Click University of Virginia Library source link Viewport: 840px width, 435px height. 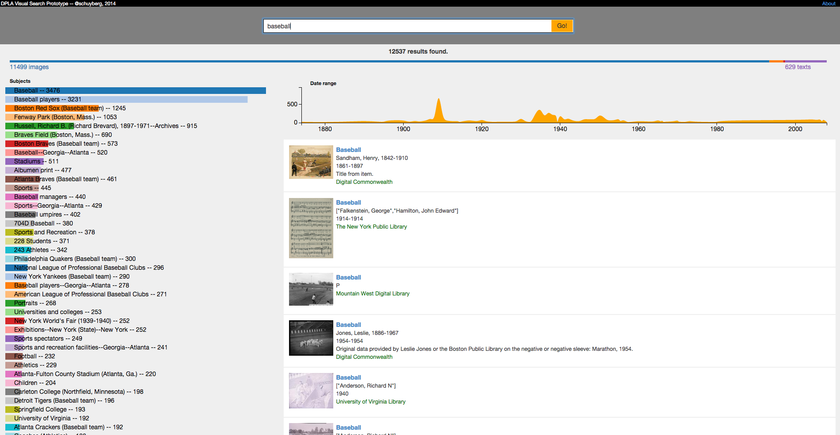[371, 401]
